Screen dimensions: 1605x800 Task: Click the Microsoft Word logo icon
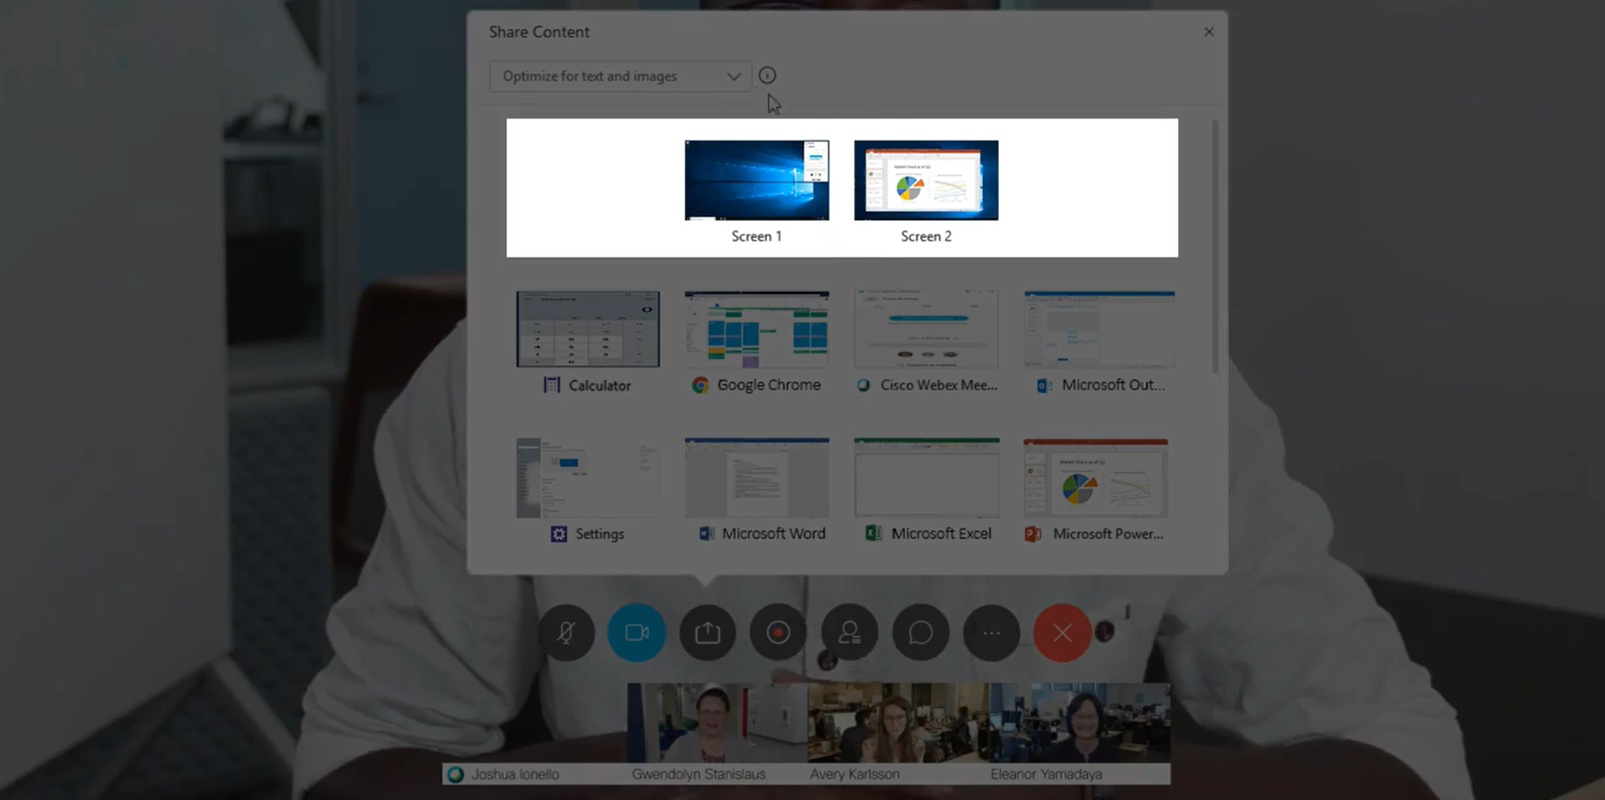coord(706,534)
